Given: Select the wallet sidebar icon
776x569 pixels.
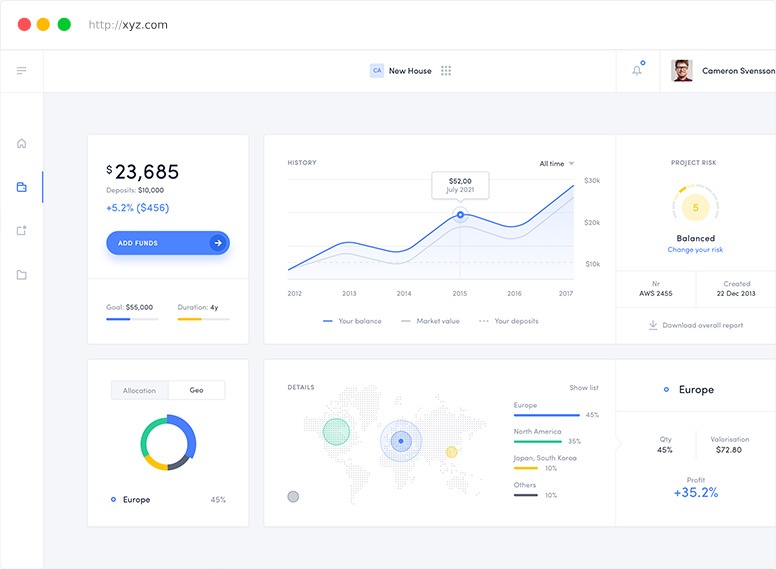Looking at the screenshot, I should [21, 187].
